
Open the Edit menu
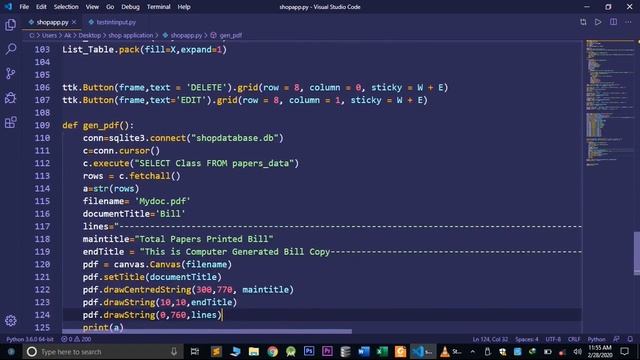(x=41, y=7)
